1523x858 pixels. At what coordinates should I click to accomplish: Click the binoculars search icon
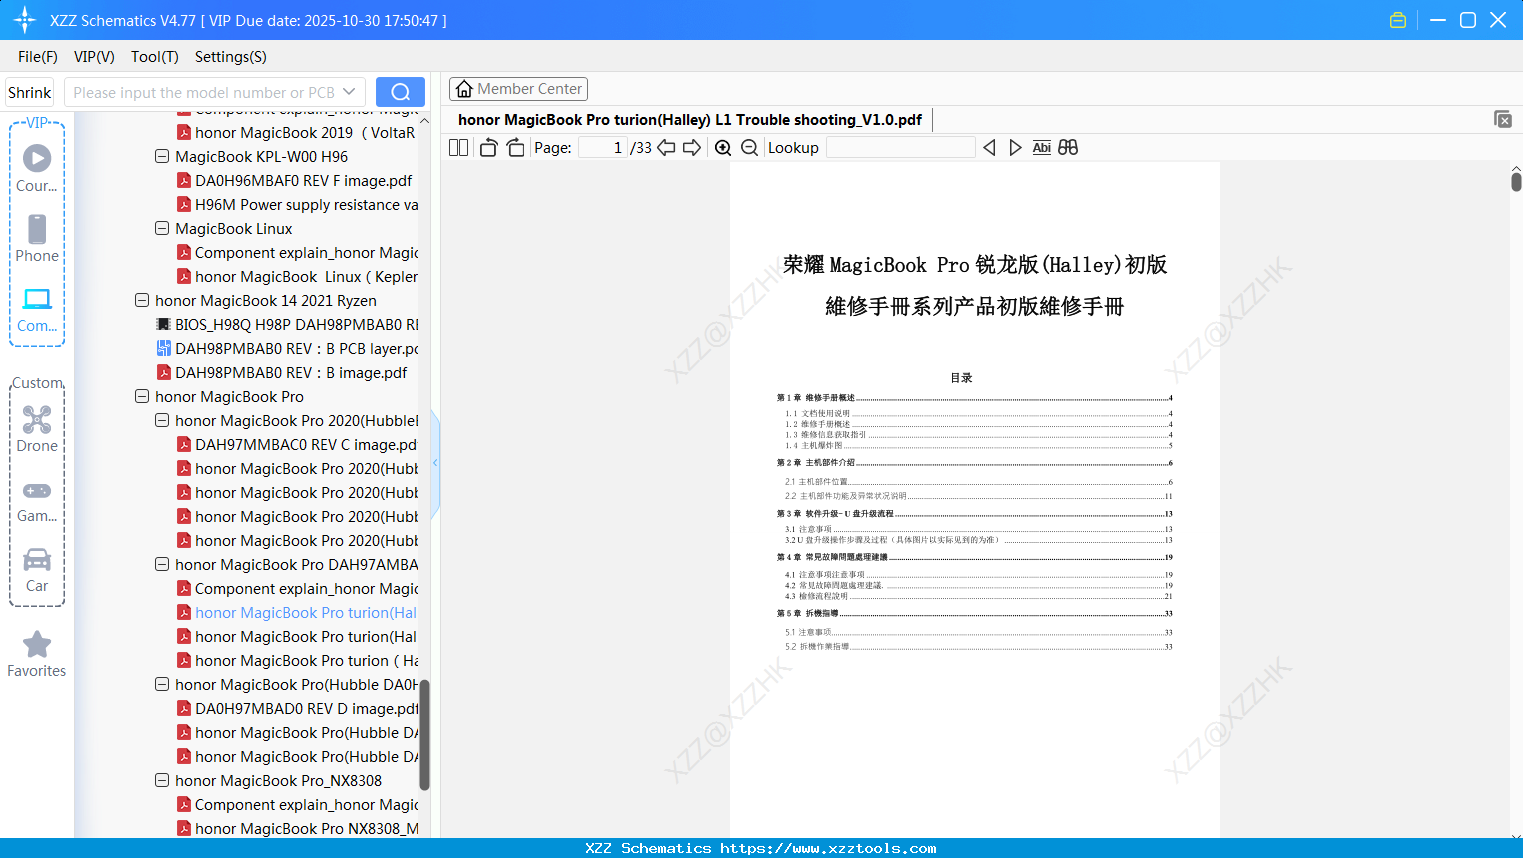(x=1068, y=148)
